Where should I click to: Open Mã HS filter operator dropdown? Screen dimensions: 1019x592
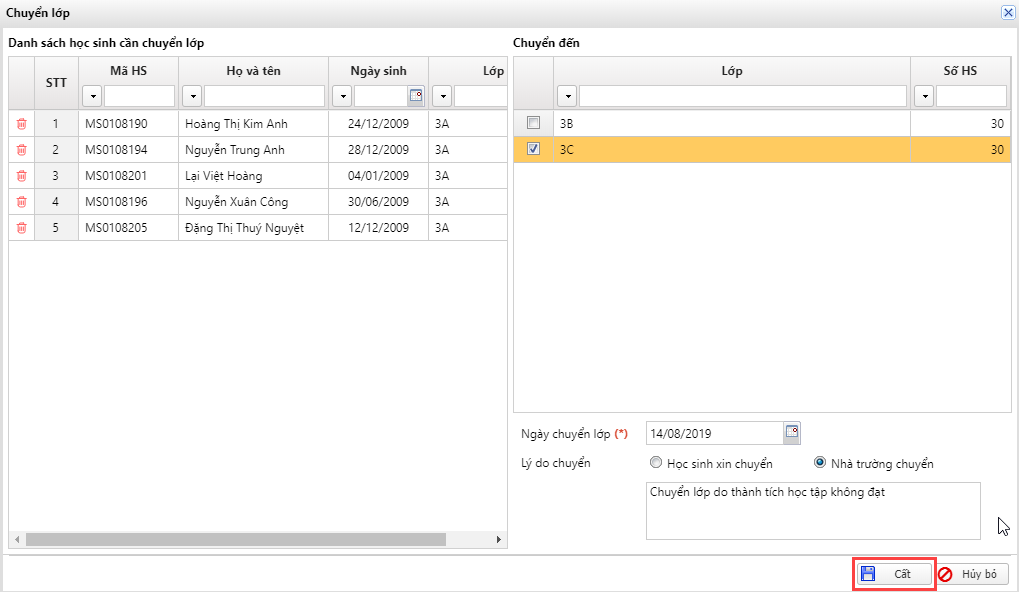coord(92,96)
